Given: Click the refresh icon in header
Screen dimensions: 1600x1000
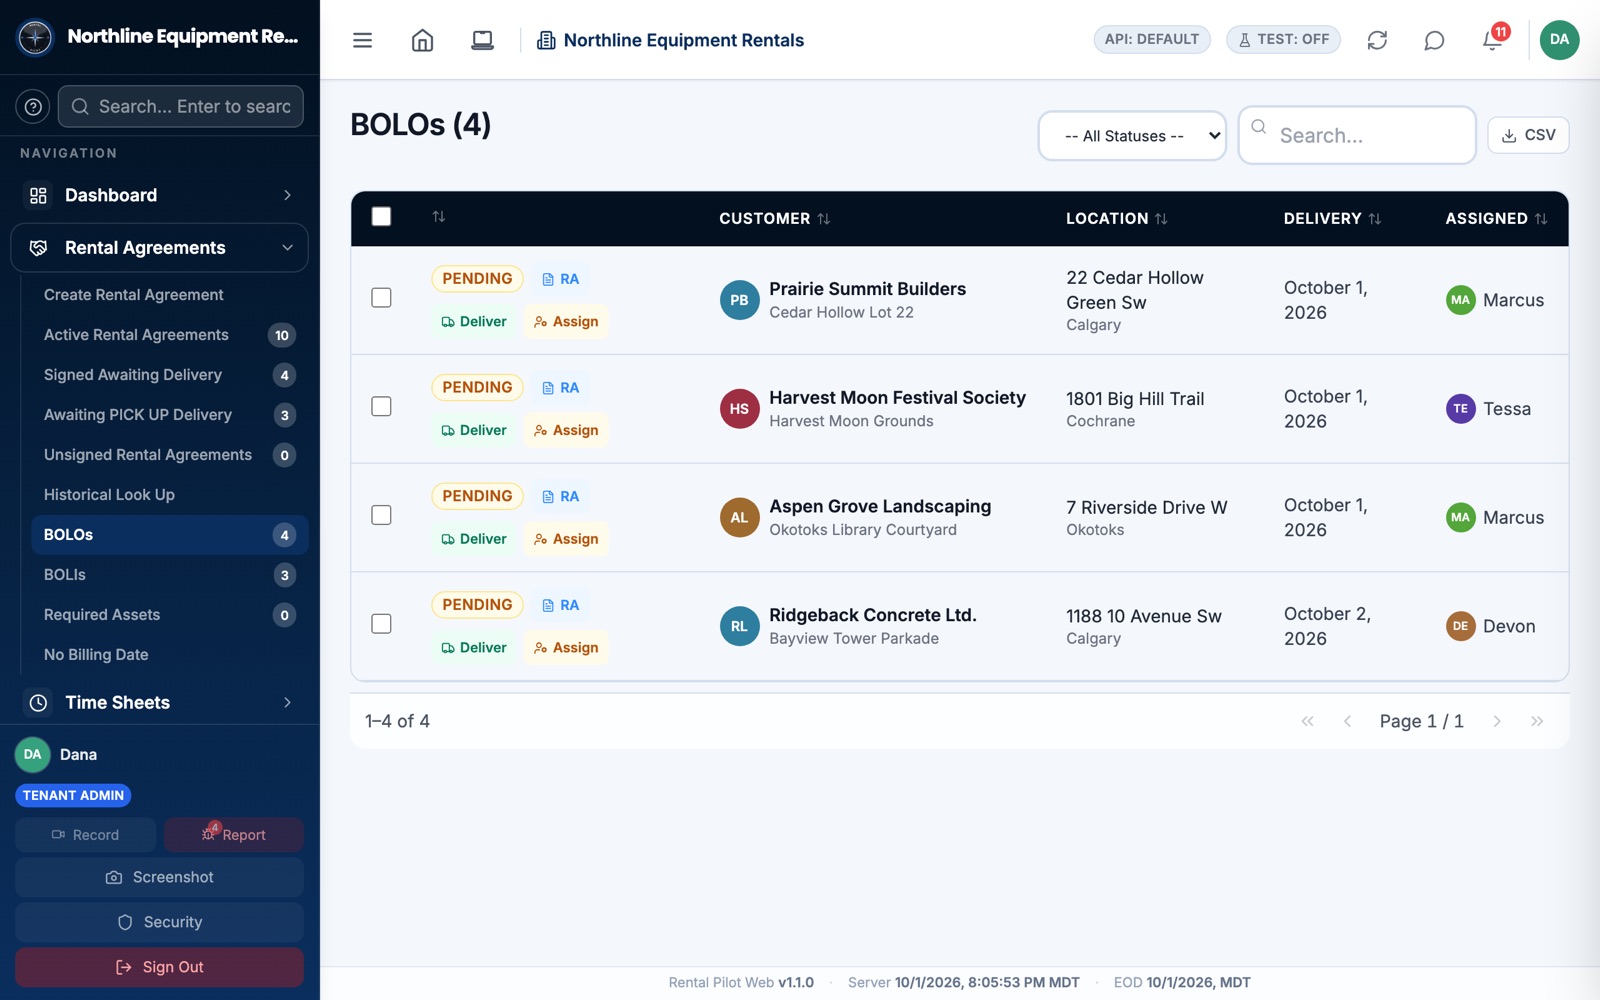Looking at the screenshot, I should (1377, 40).
